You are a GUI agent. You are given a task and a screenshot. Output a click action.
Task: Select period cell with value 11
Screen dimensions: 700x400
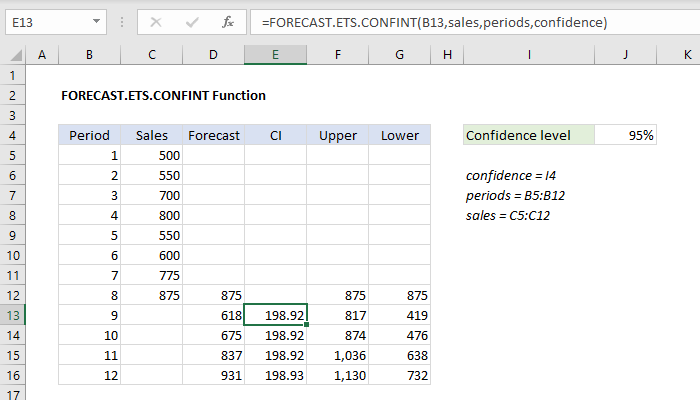tap(89, 355)
